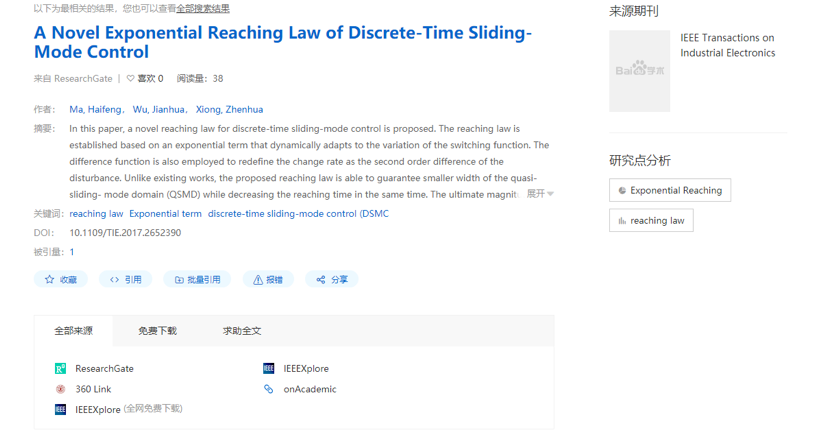This screenshot has height=433, width=828.
Task: Click the 阅读量: 38 text
Action: 200,79
